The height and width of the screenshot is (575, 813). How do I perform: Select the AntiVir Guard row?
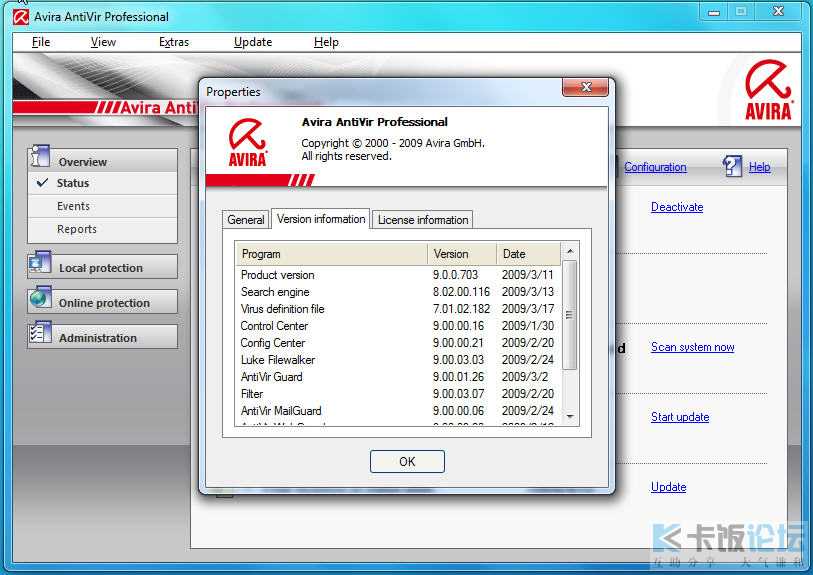(398, 377)
